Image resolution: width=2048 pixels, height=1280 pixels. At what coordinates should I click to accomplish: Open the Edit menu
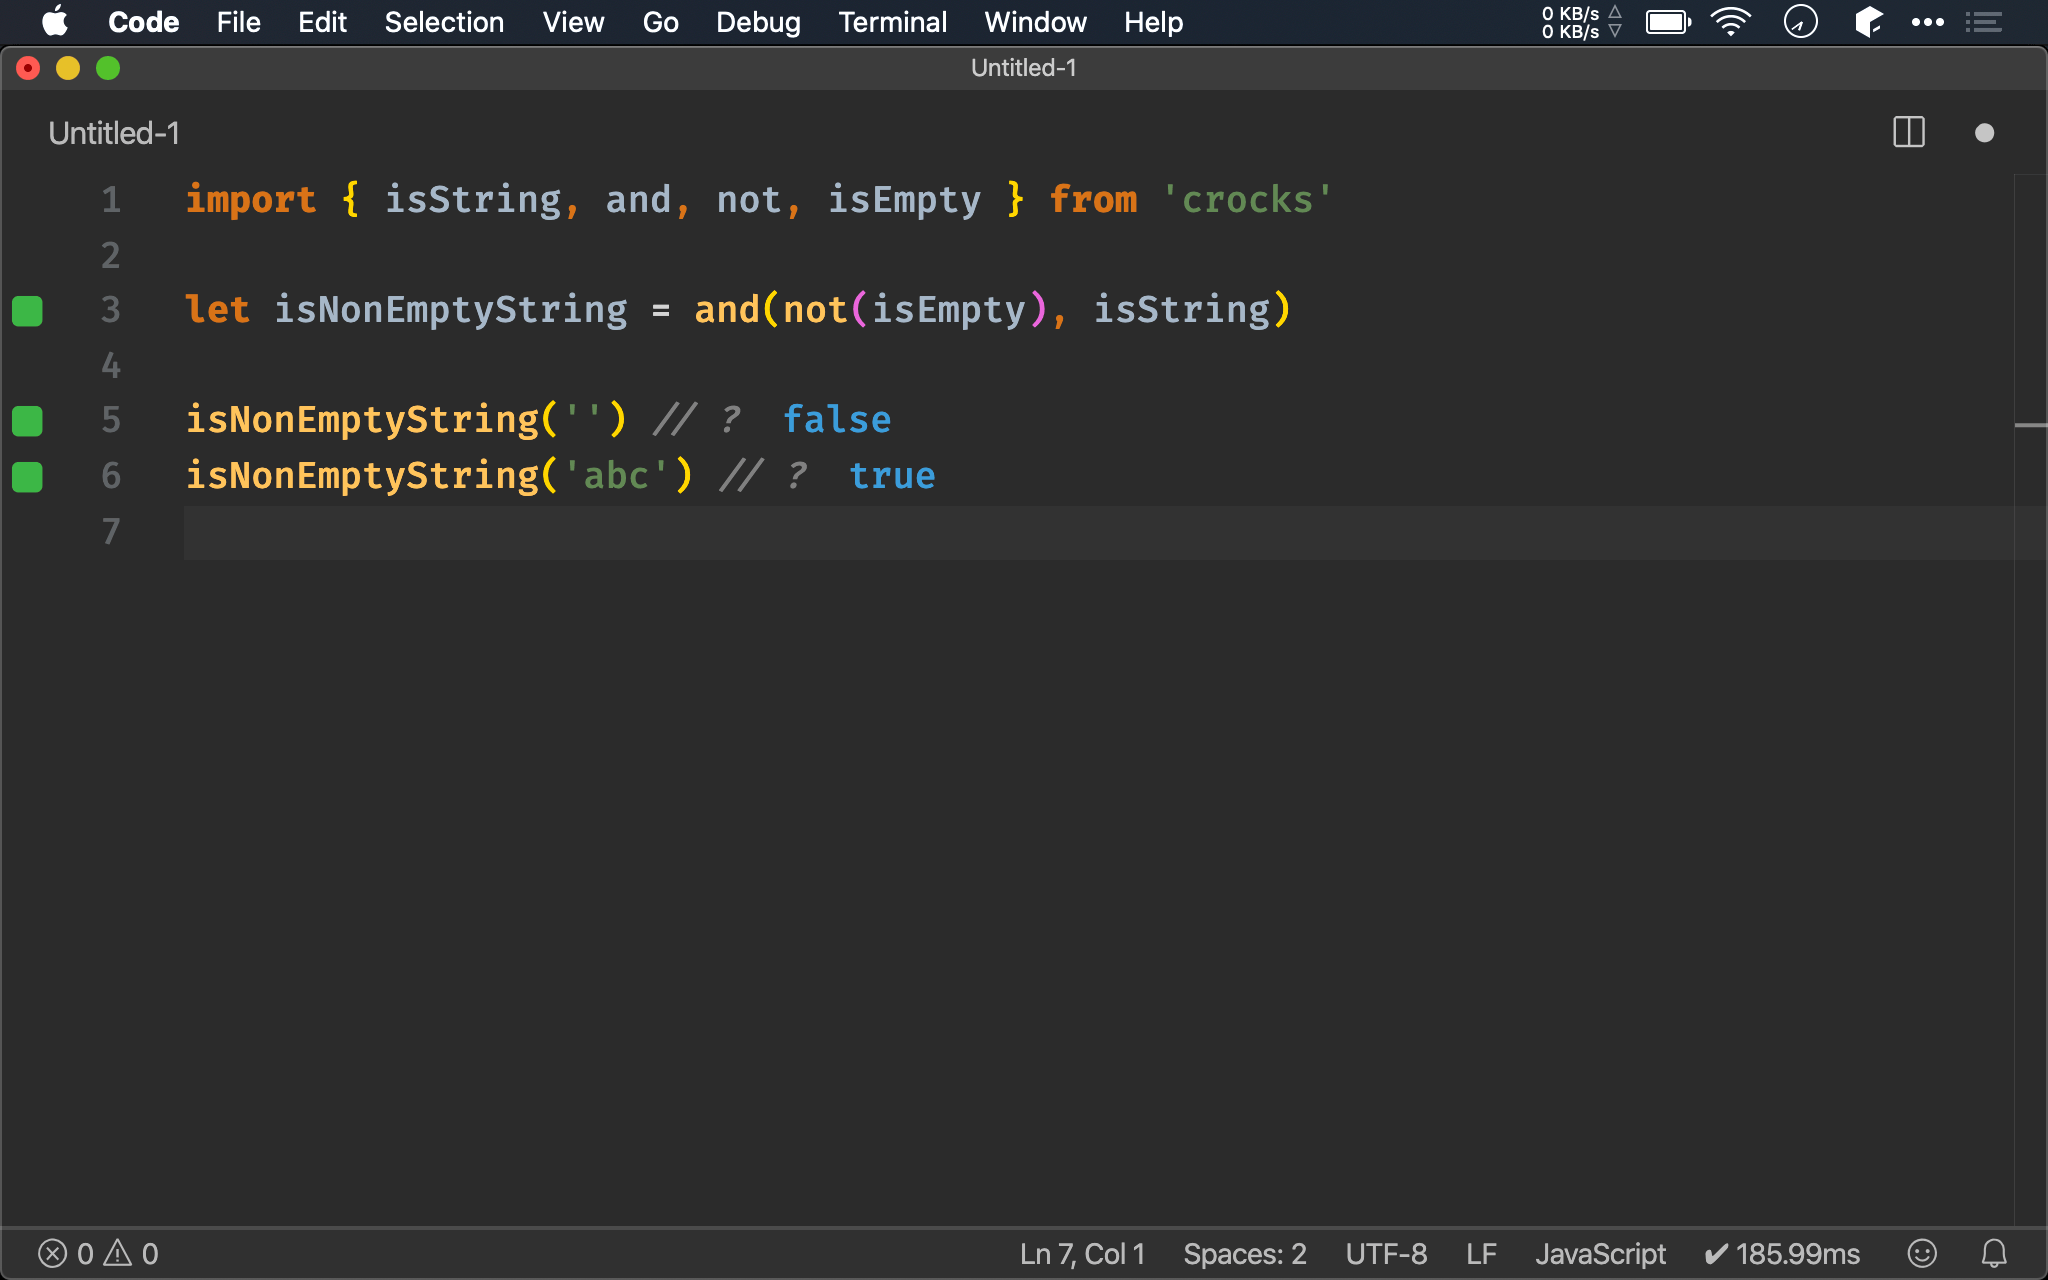tap(322, 22)
